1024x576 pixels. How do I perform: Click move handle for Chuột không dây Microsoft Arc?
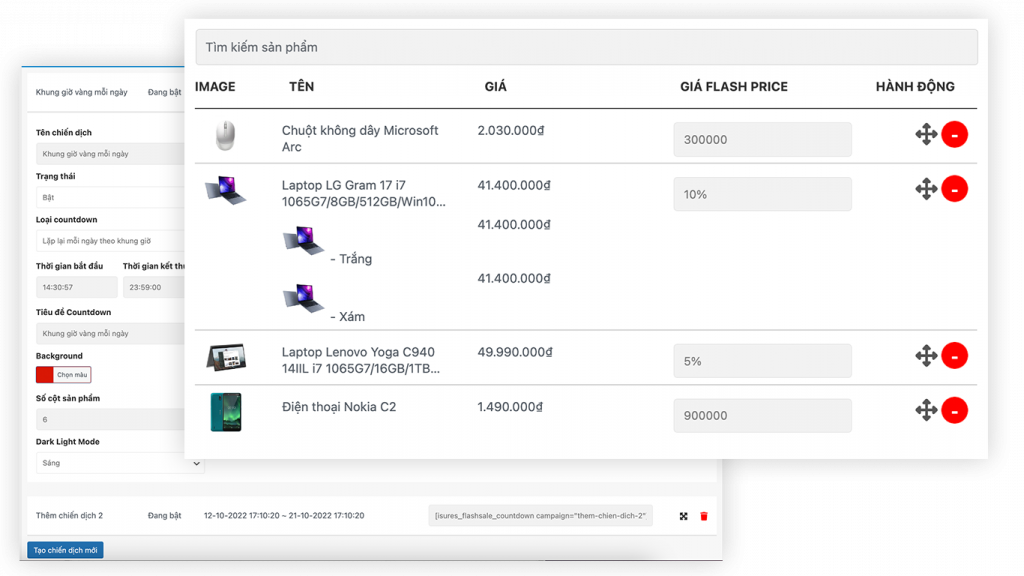point(926,134)
